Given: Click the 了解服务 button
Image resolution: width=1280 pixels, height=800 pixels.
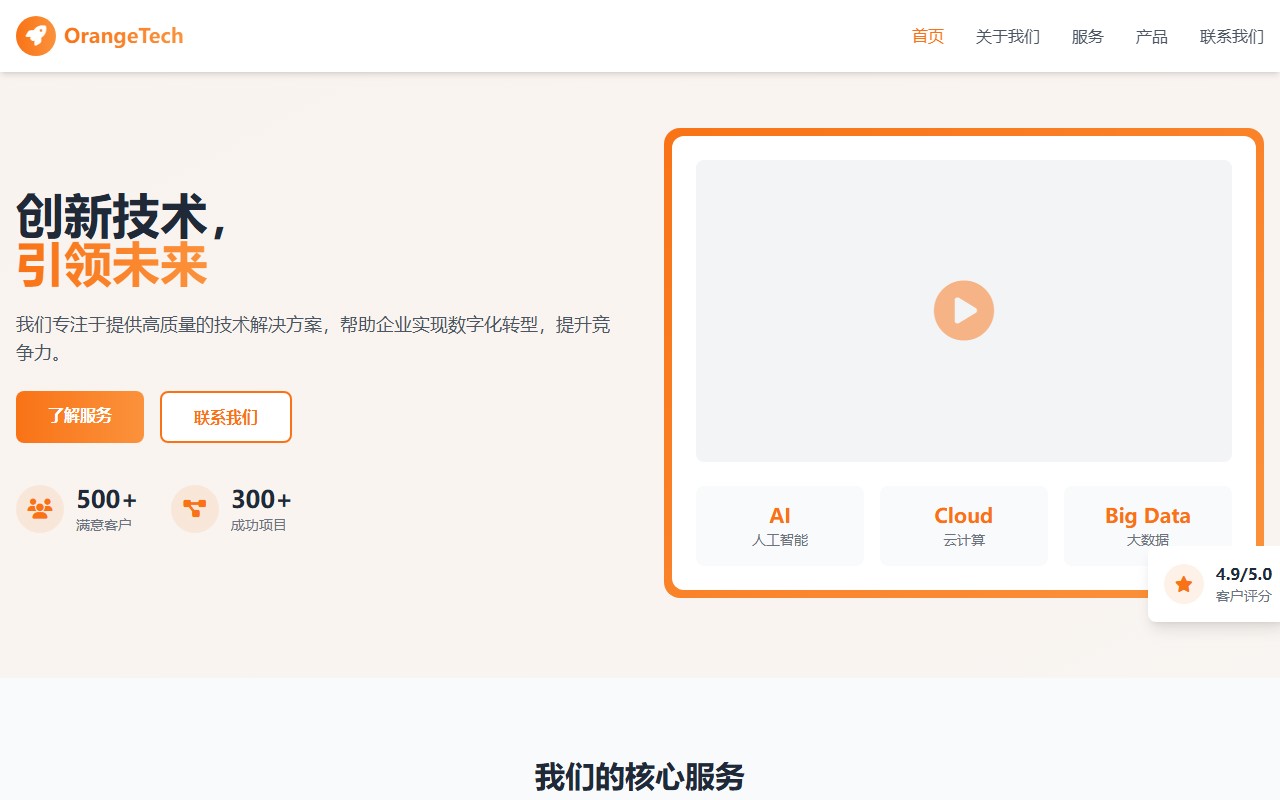Looking at the screenshot, I should point(79,416).
